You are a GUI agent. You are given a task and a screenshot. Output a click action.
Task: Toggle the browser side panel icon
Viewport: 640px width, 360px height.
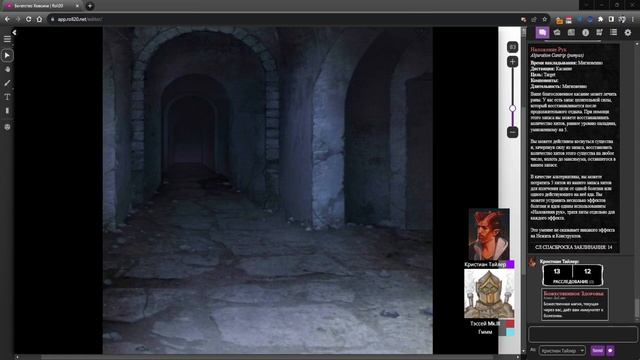tap(611, 19)
